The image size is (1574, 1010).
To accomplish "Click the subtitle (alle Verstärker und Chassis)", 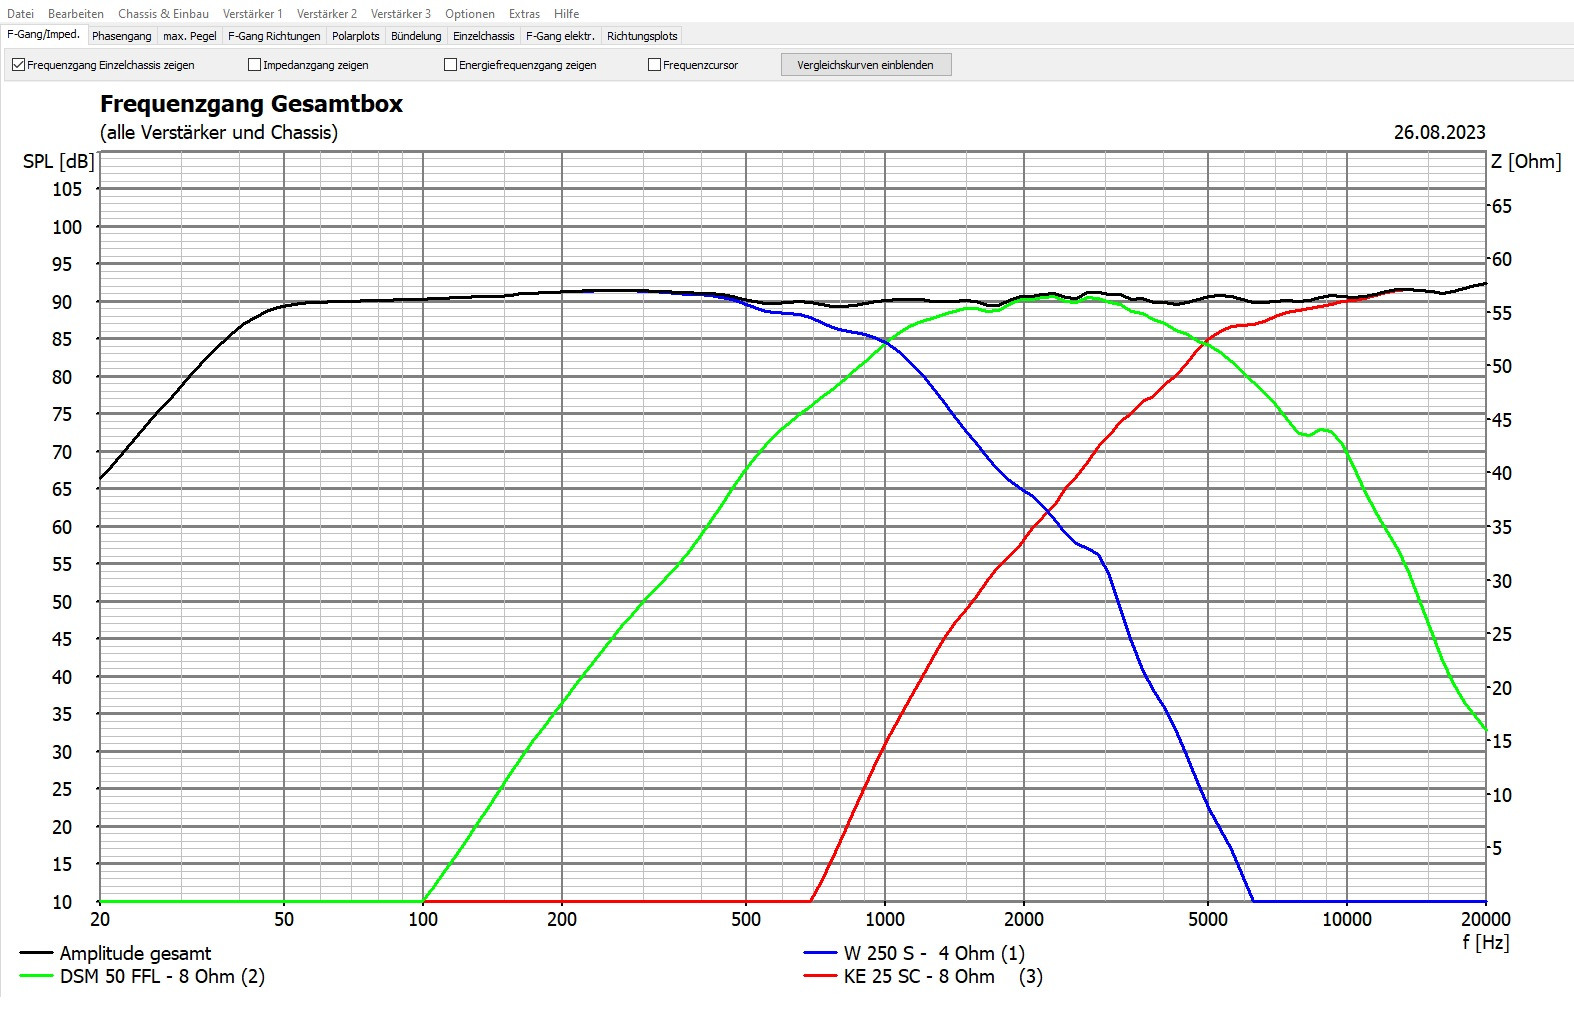I will point(219,132).
